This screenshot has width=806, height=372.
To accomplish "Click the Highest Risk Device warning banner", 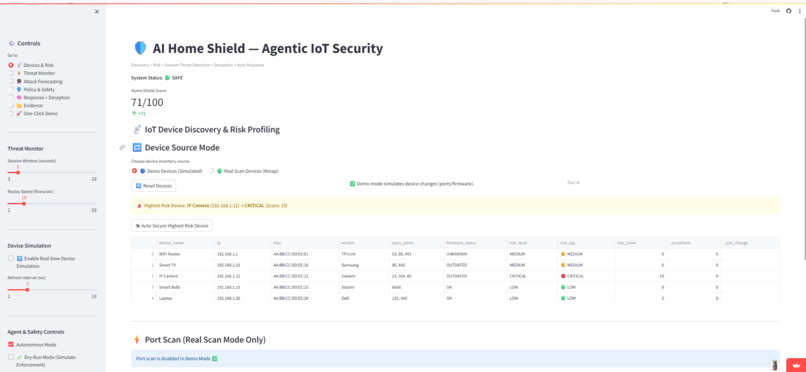I will click(x=455, y=206).
